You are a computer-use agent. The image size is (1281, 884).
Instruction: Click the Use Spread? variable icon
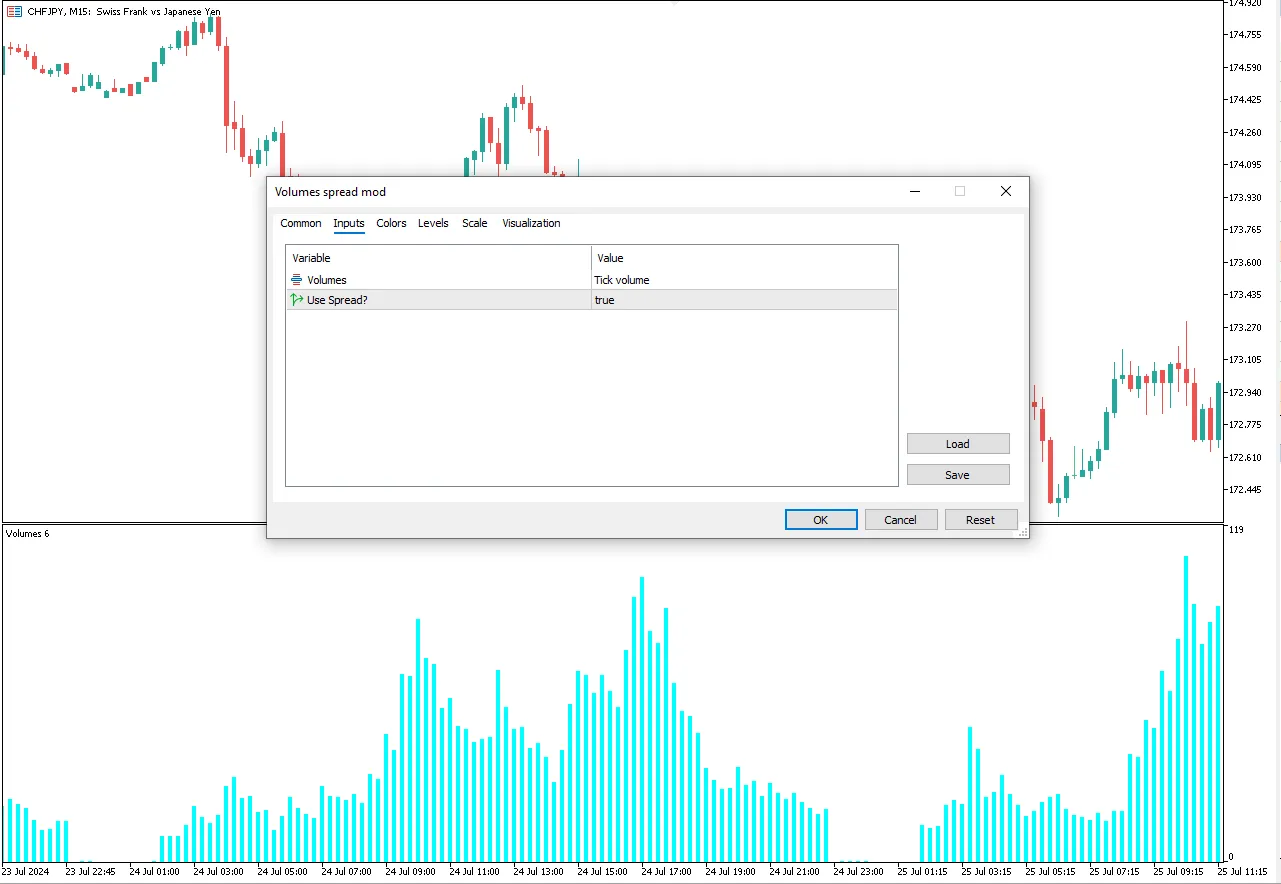point(296,300)
